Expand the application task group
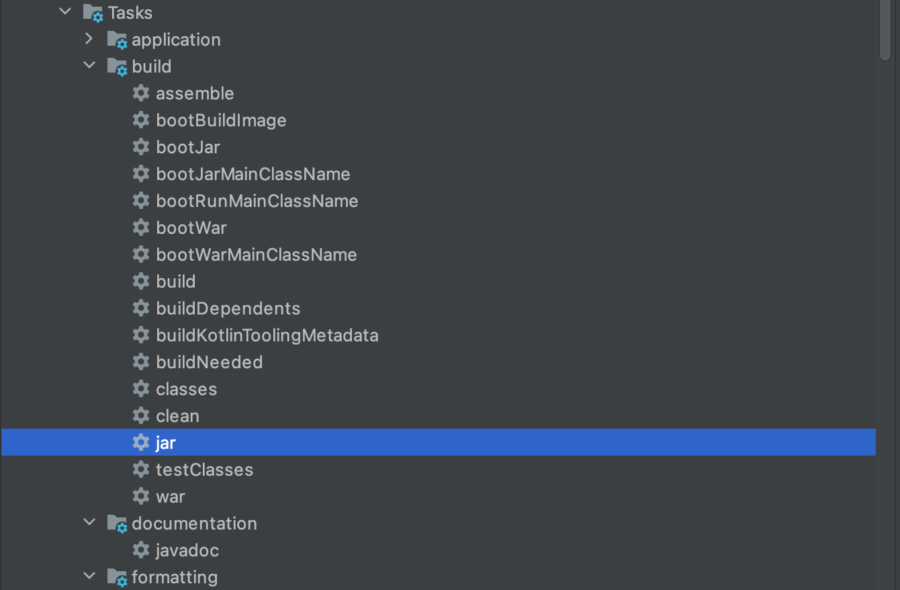Viewport: 900px width, 590px height. pyautogui.click(x=89, y=38)
